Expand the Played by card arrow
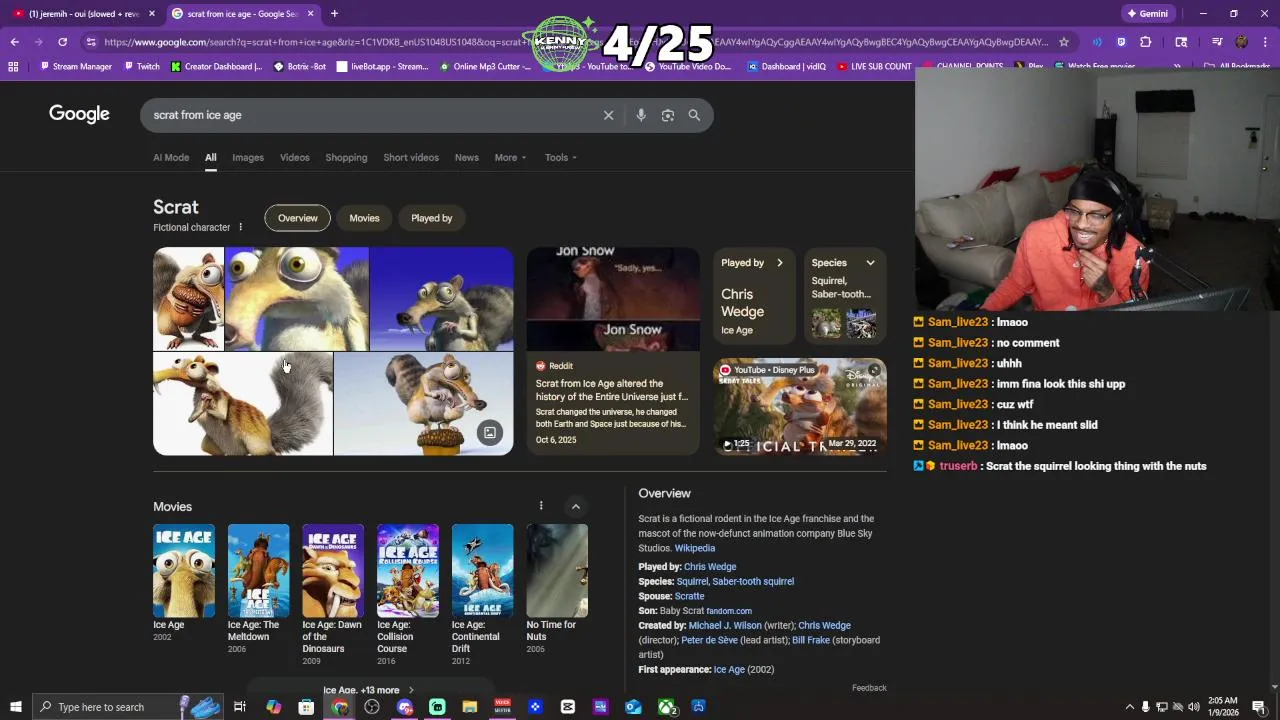Image resolution: width=1280 pixels, height=720 pixels. coord(780,263)
